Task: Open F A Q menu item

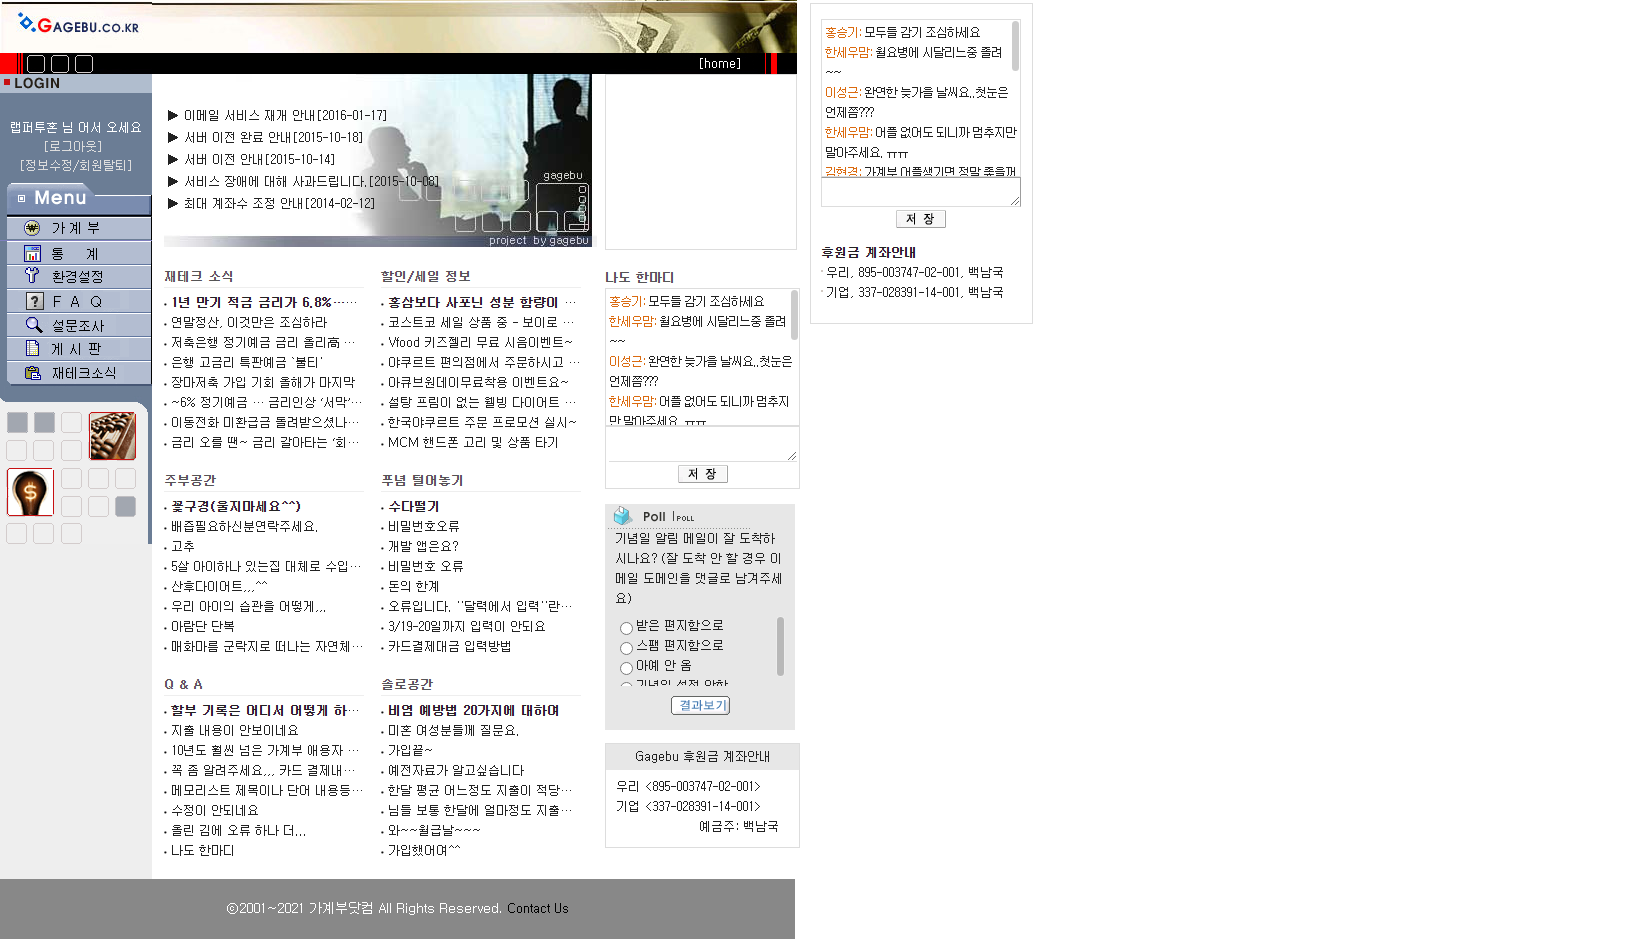Action: 77,301
